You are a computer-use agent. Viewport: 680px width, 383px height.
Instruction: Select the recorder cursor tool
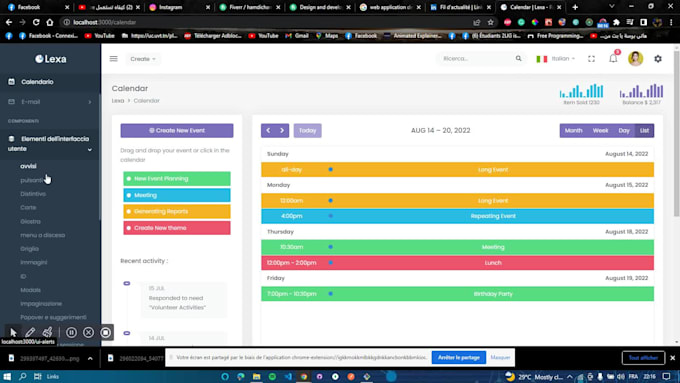[13, 333]
